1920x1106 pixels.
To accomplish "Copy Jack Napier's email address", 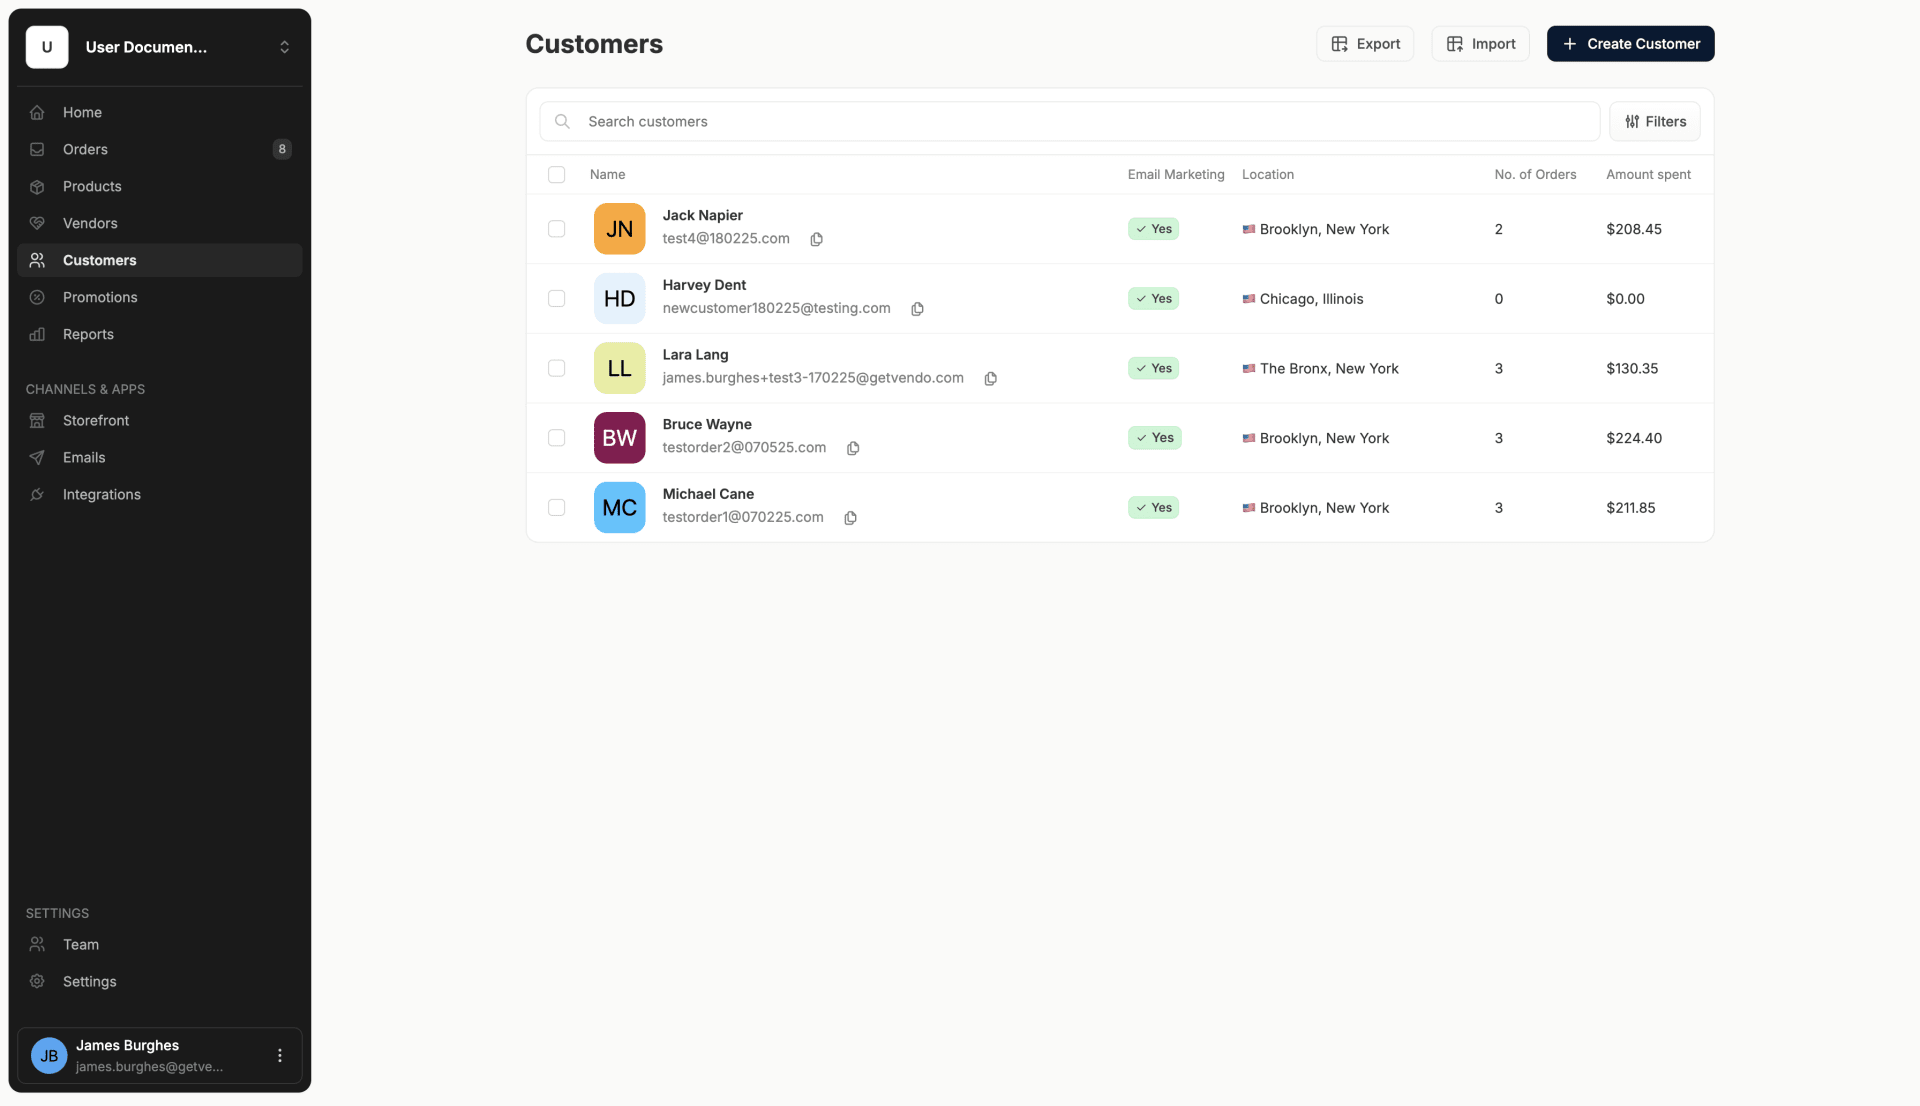I will click(x=816, y=239).
